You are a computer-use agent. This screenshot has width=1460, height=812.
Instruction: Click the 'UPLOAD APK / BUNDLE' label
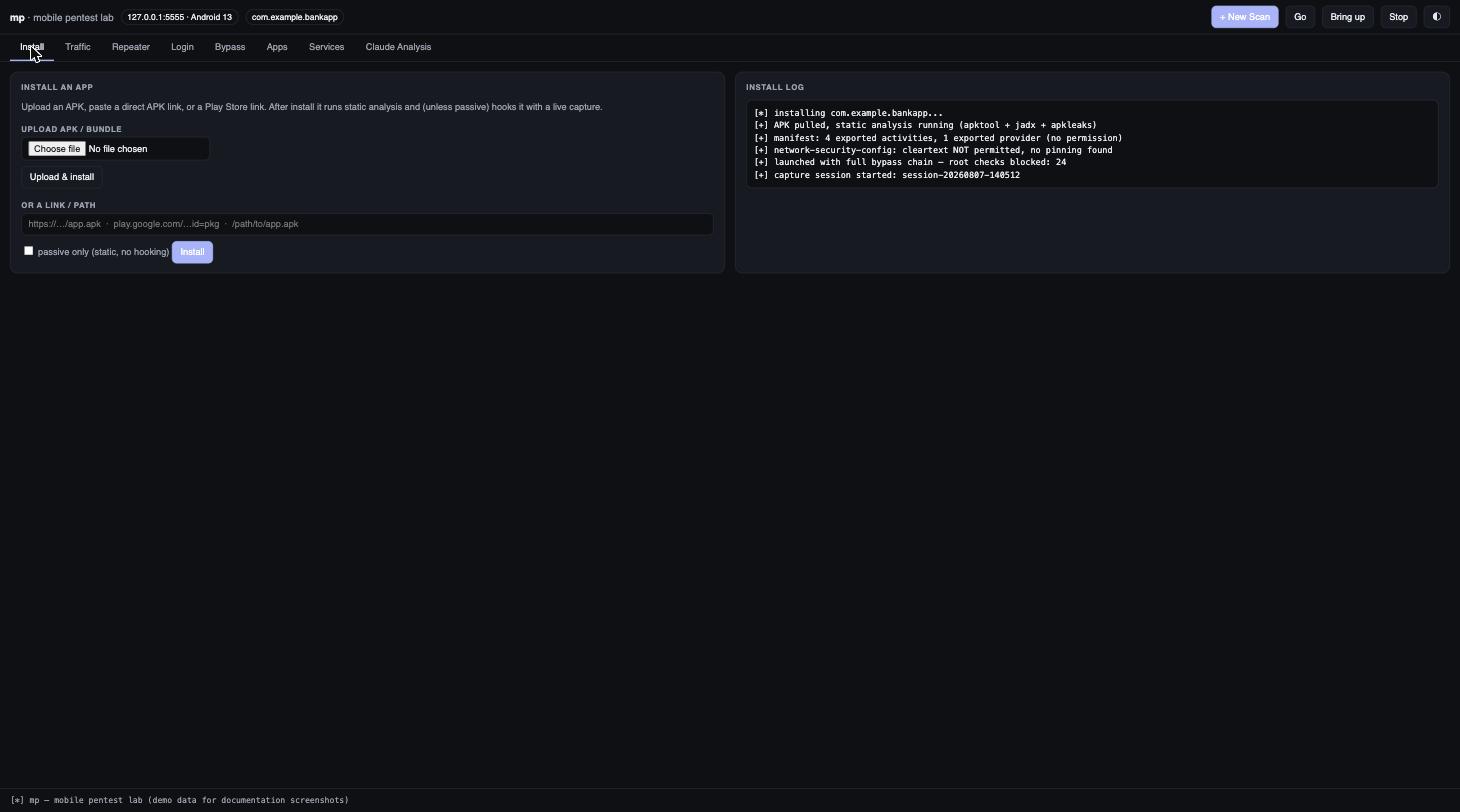(71, 129)
